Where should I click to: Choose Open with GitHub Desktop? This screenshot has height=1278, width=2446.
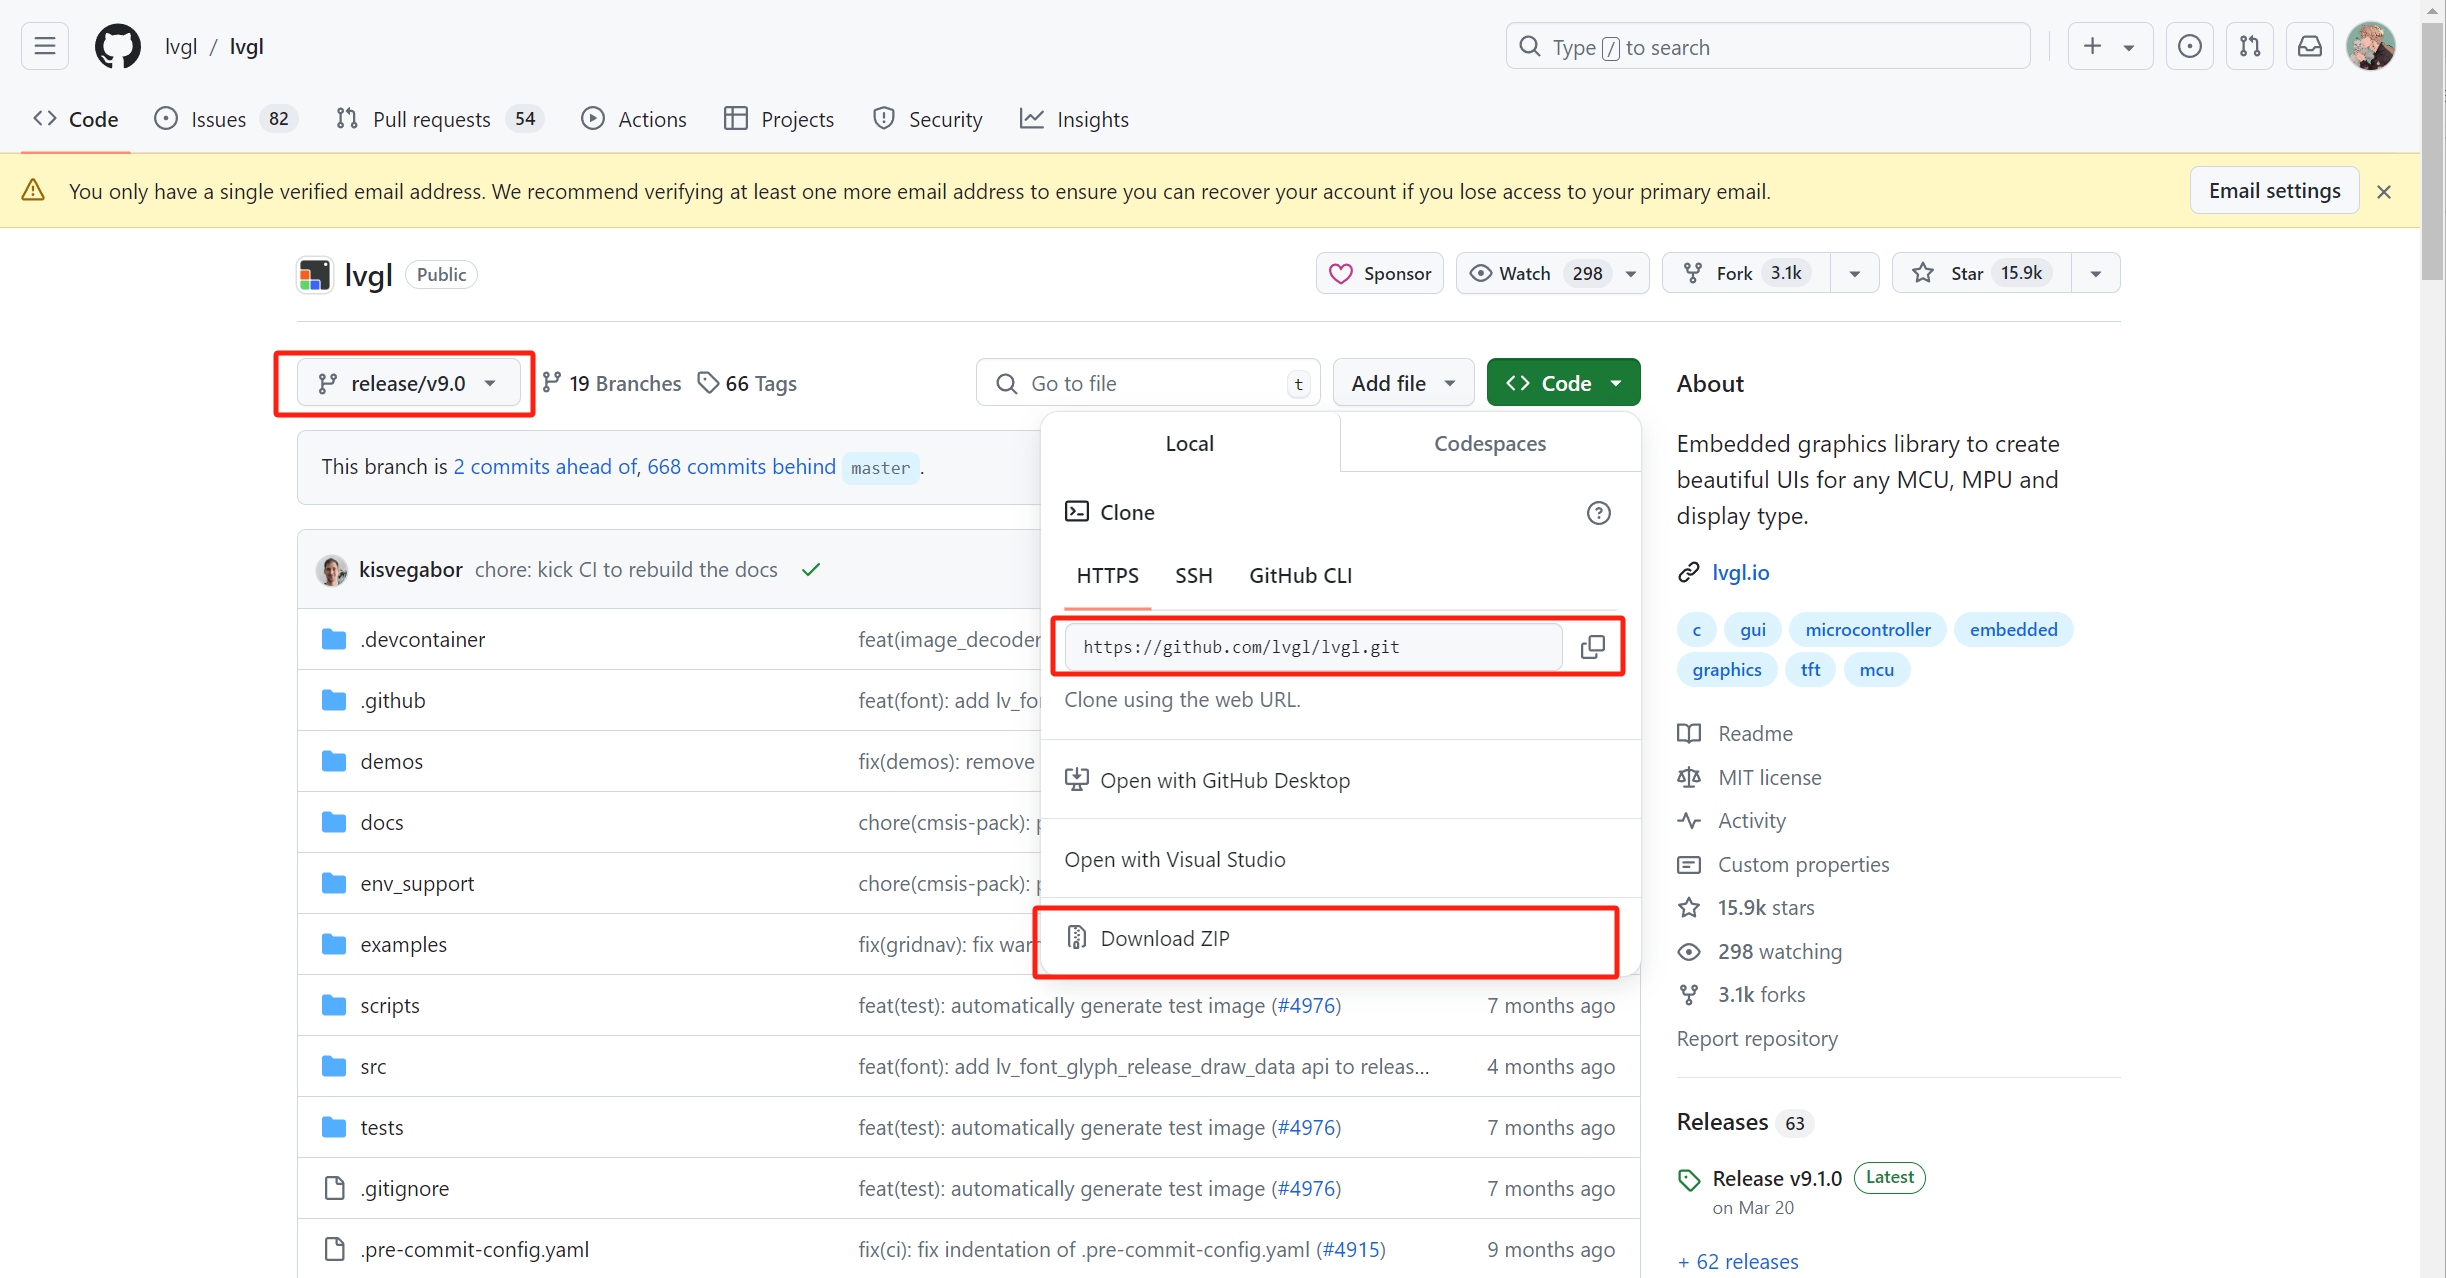click(x=1340, y=780)
